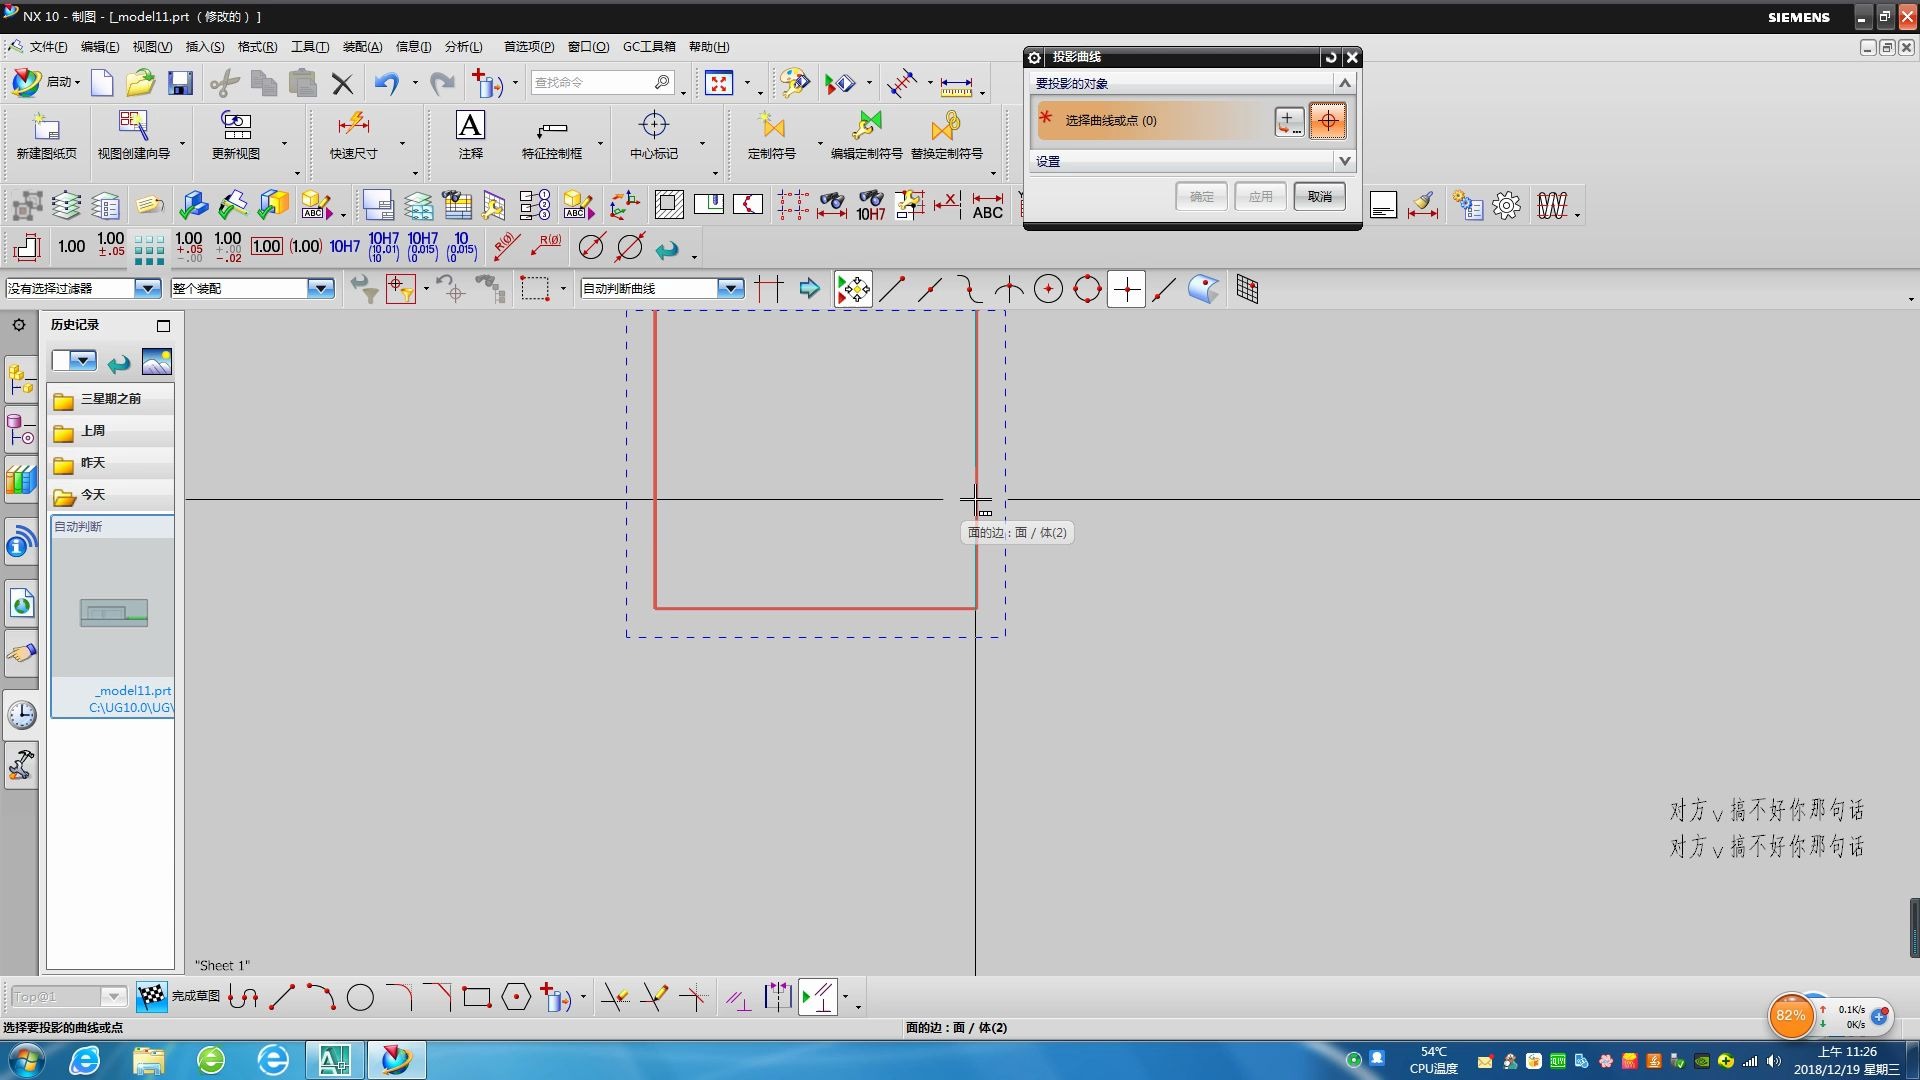
Task: Toggle snap to mid point
Action: point(930,290)
